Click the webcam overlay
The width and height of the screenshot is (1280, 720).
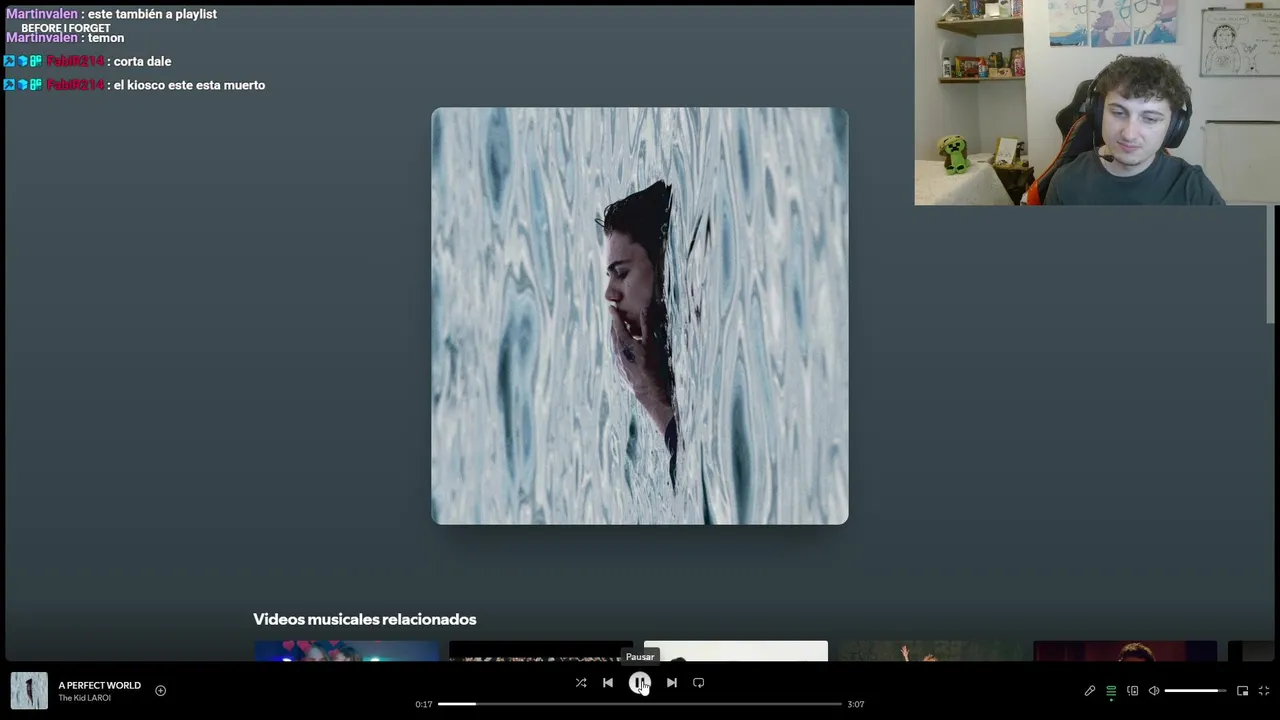1097,103
